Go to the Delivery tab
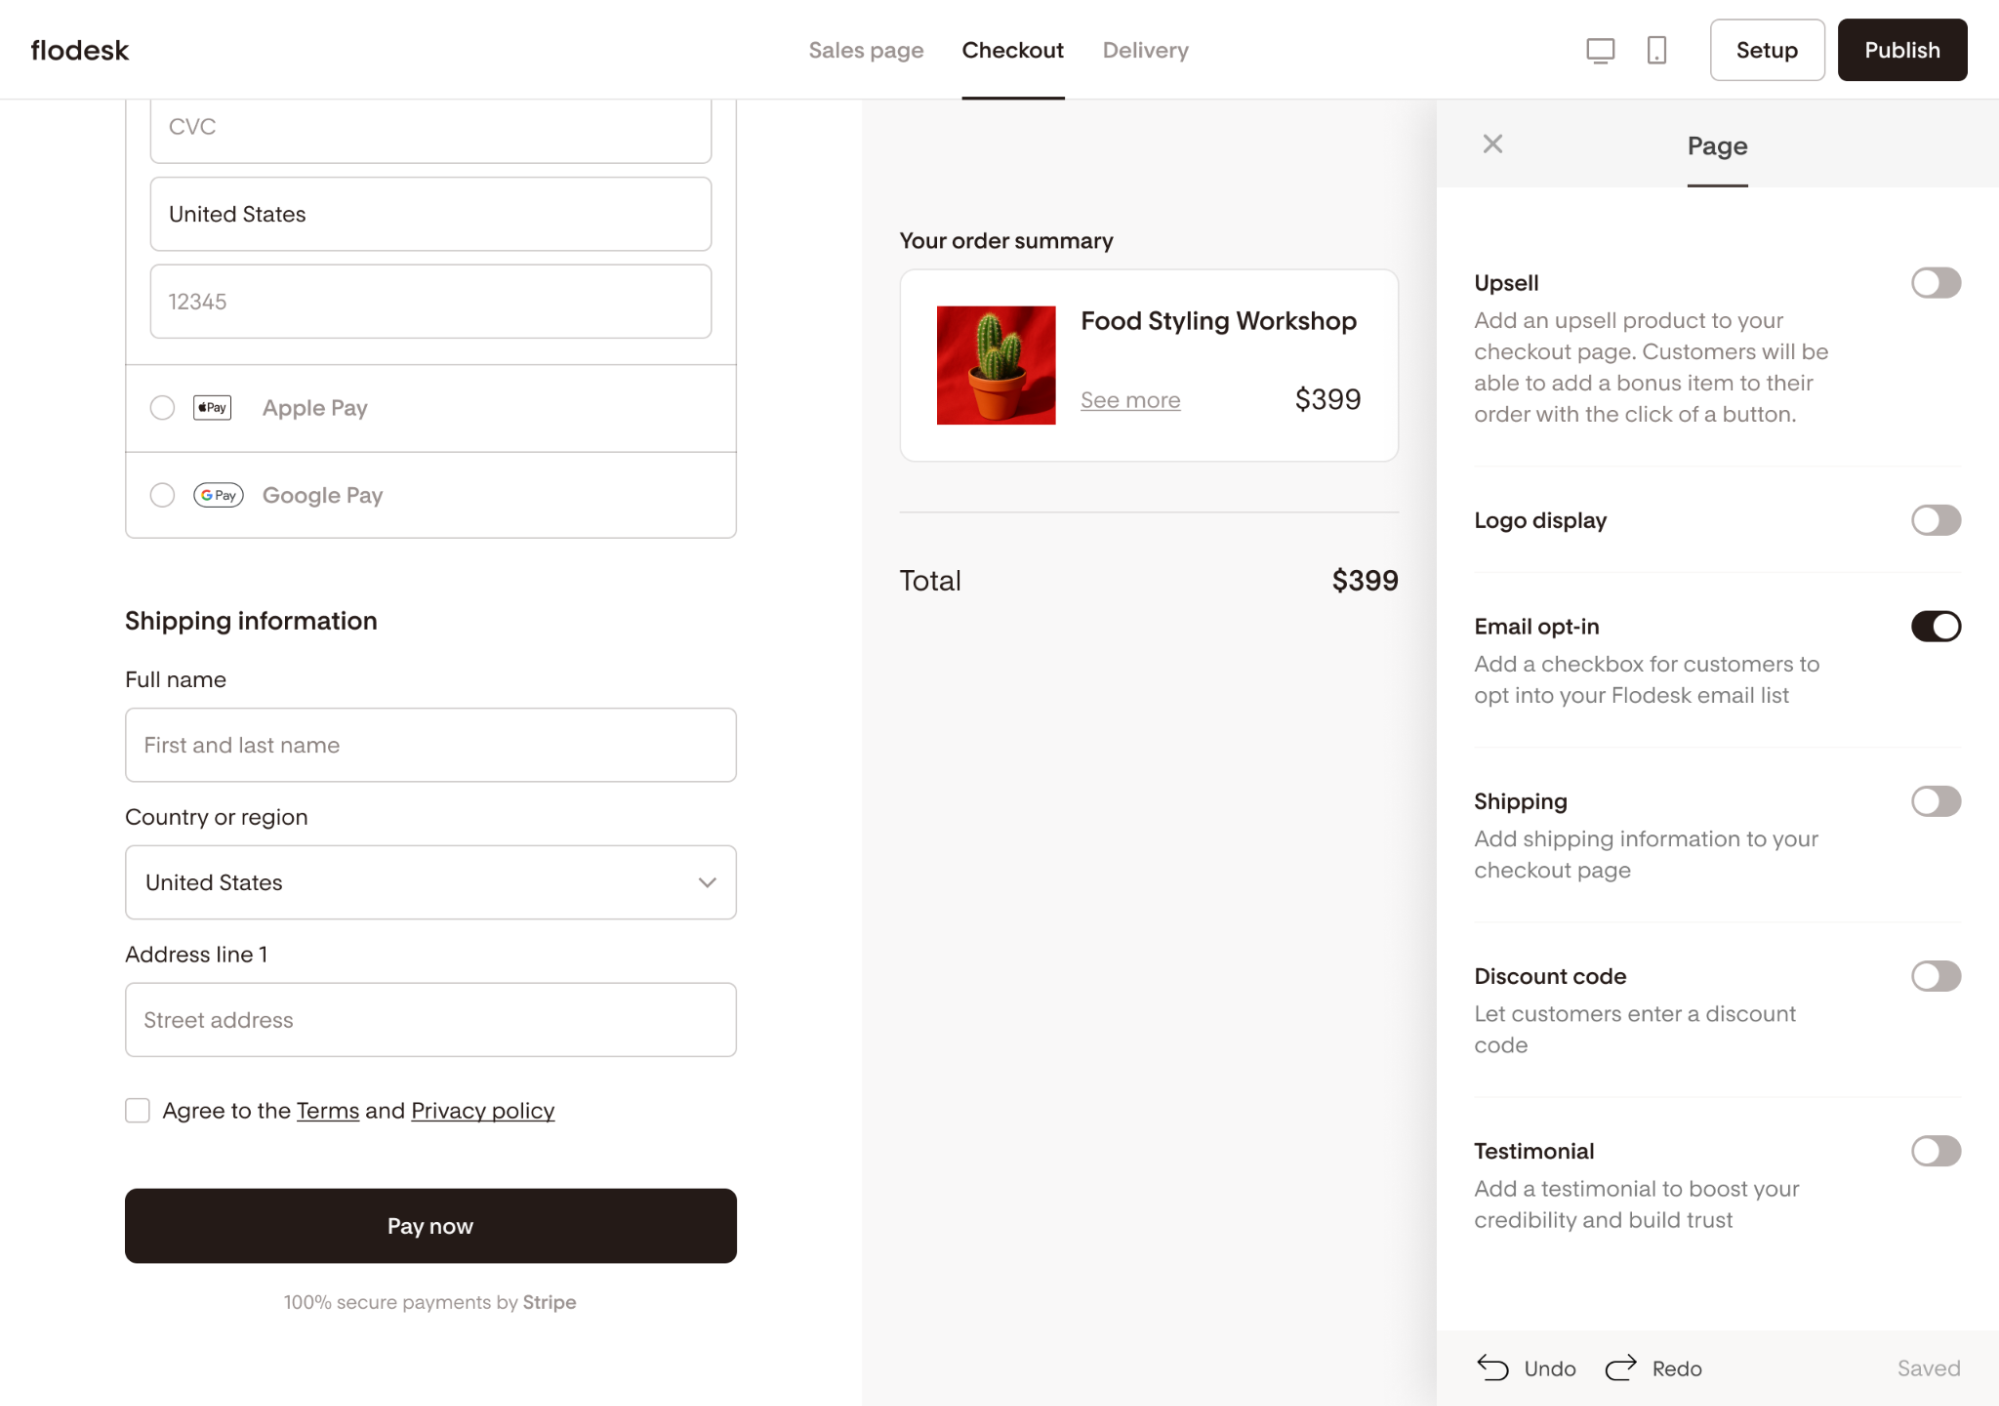This screenshot has height=1406, width=1999. [1145, 50]
